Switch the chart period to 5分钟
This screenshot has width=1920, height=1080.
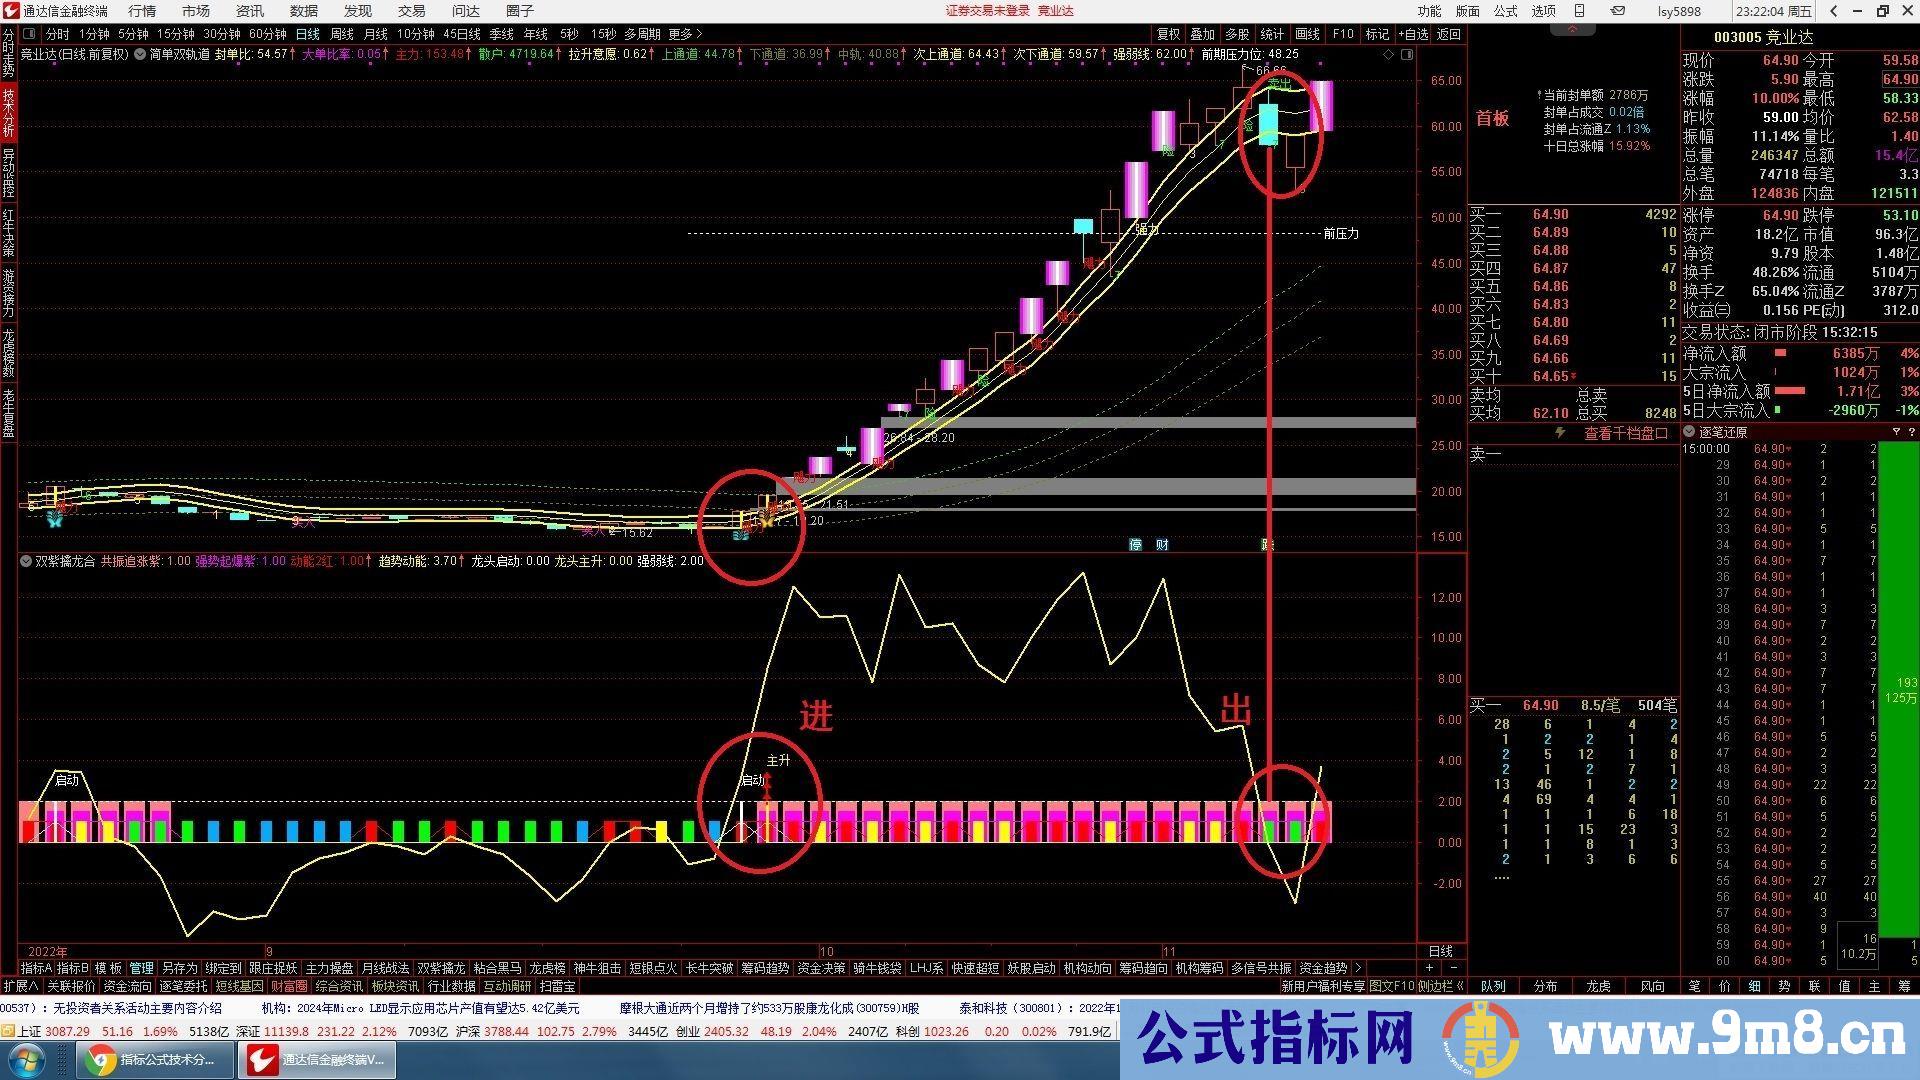[x=133, y=34]
